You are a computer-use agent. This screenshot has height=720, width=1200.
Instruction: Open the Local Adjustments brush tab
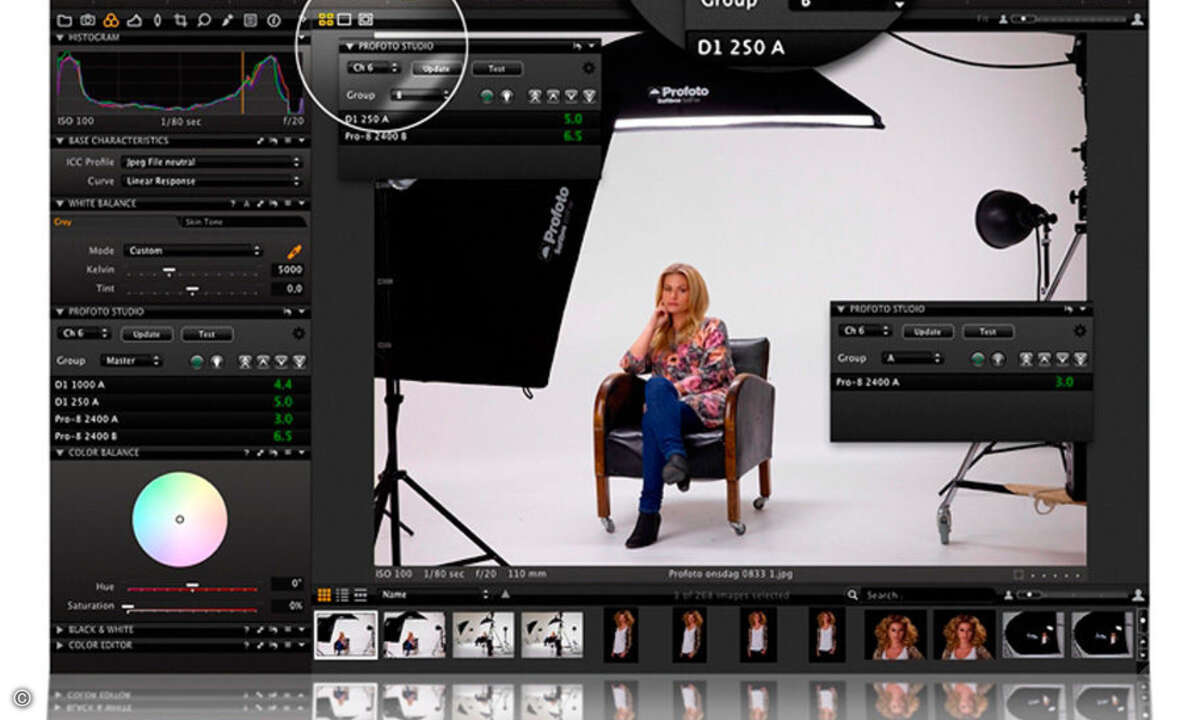point(226,19)
